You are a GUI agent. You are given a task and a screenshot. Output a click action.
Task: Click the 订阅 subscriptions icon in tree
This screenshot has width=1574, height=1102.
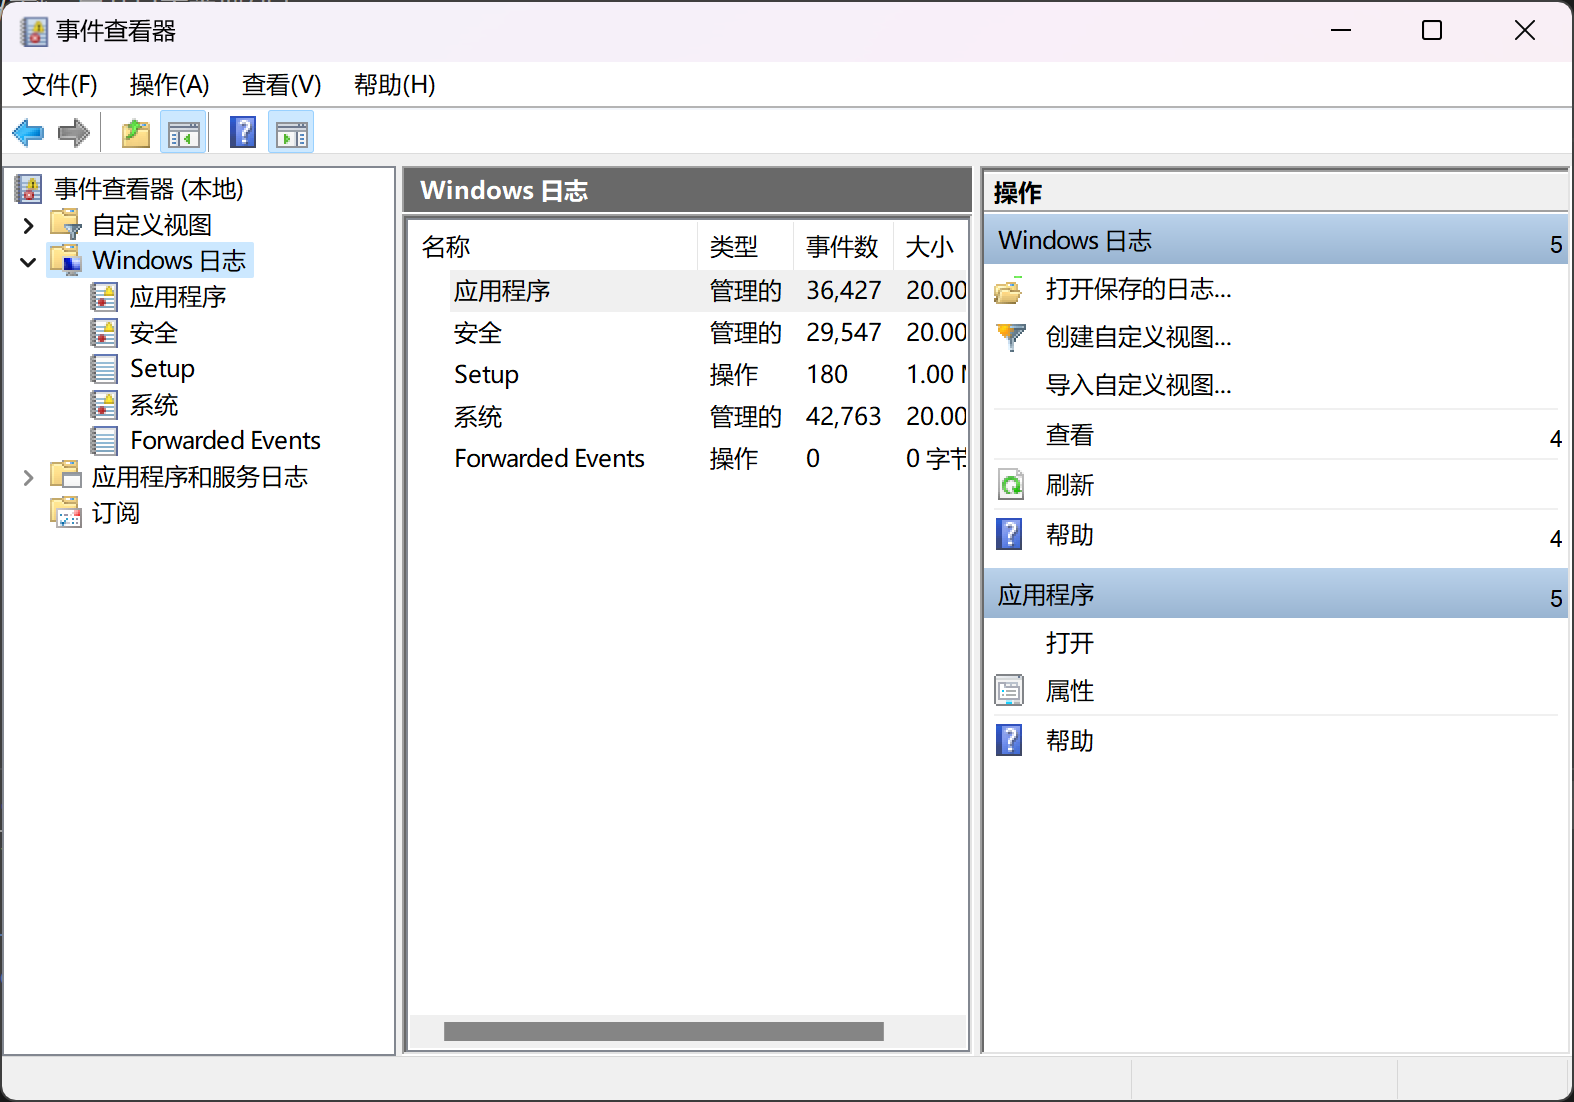(66, 512)
